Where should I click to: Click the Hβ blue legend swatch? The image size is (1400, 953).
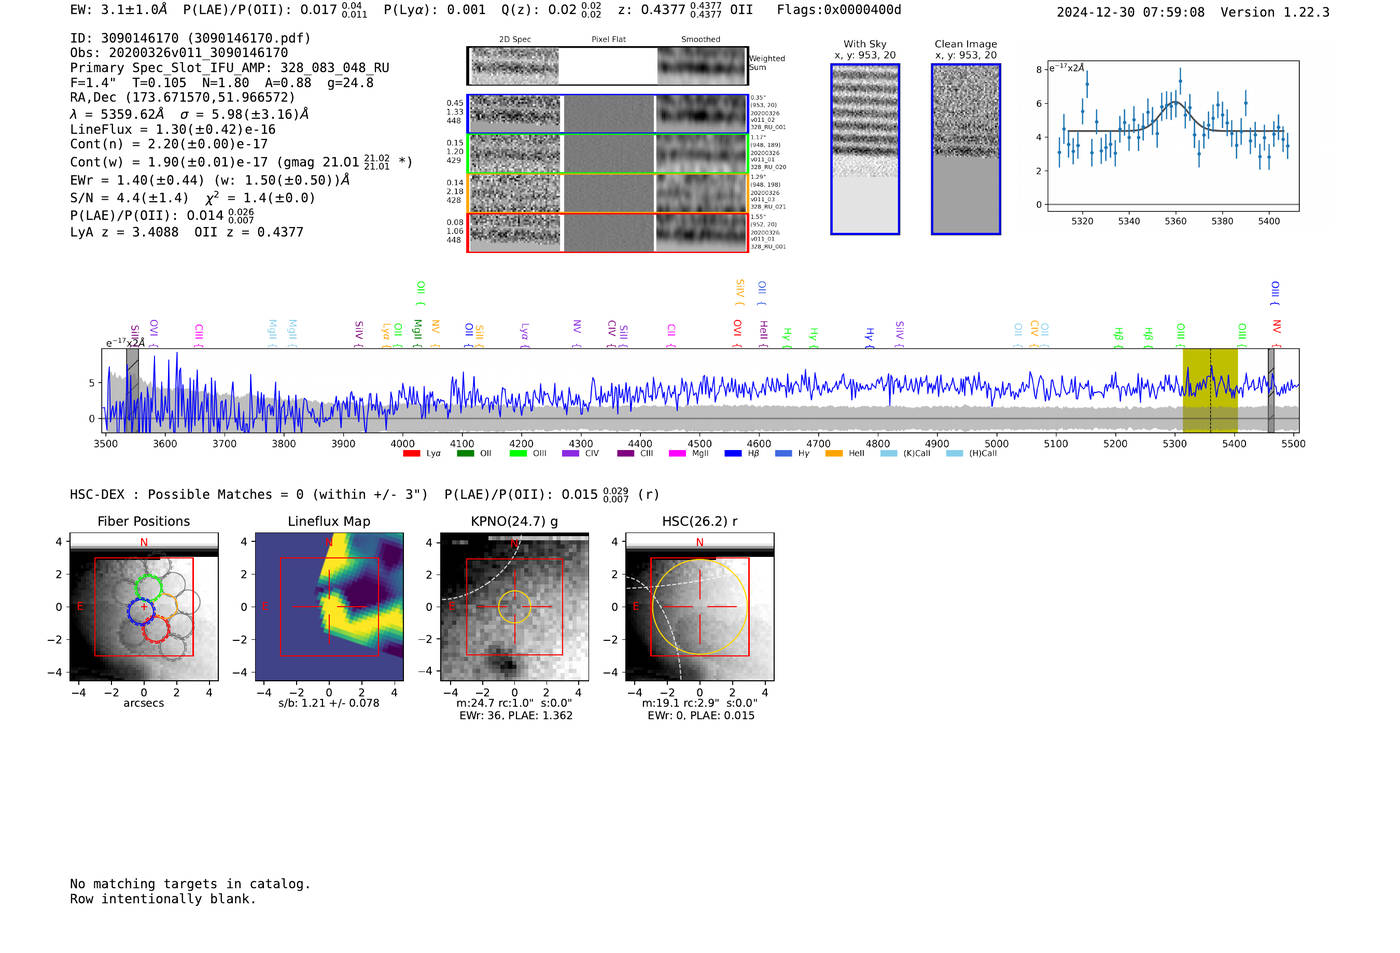pos(733,454)
